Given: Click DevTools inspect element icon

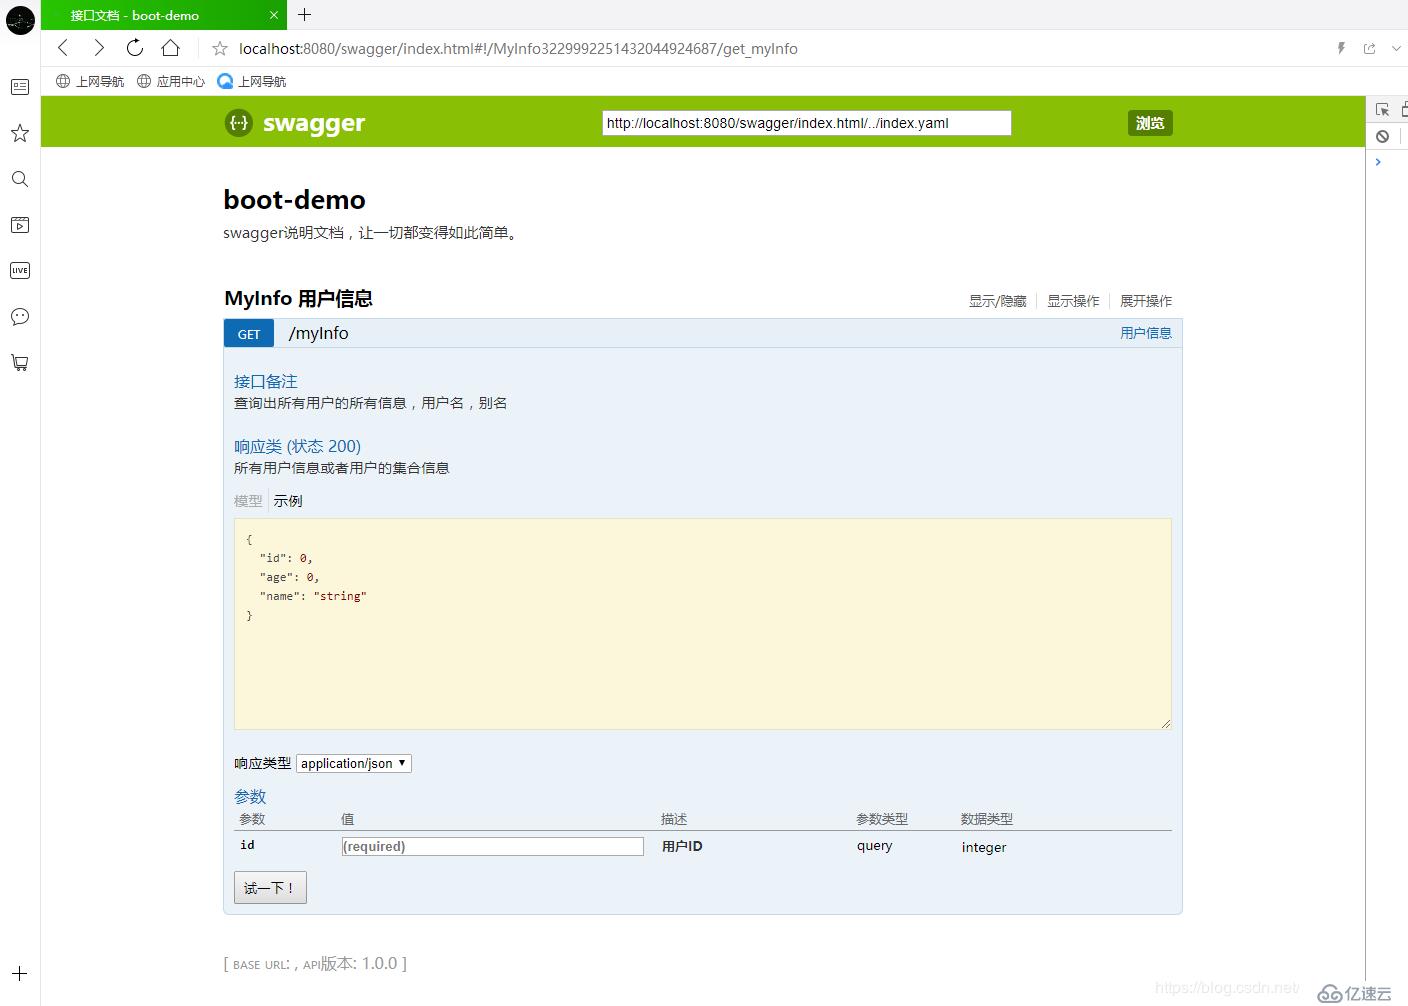Looking at the screenshot, I should [x=1382, y=110].
